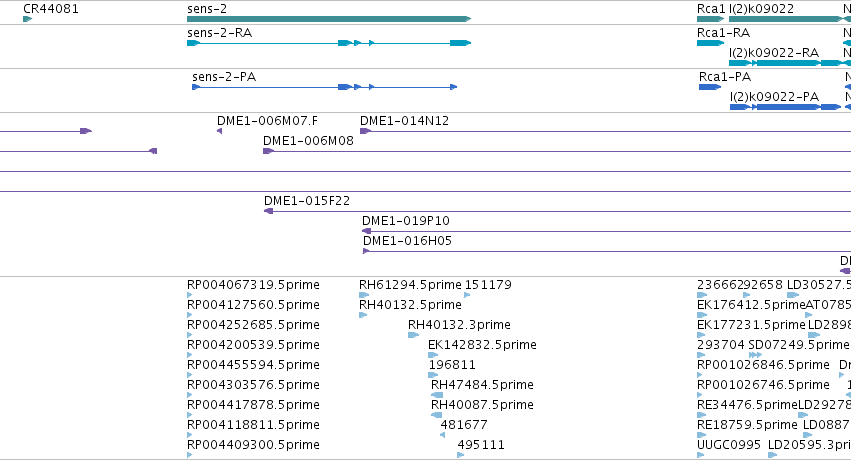Viewport: 851px width, 460px height.
Task: Click the Rca1 gene arrow
Action: [710, 19]
